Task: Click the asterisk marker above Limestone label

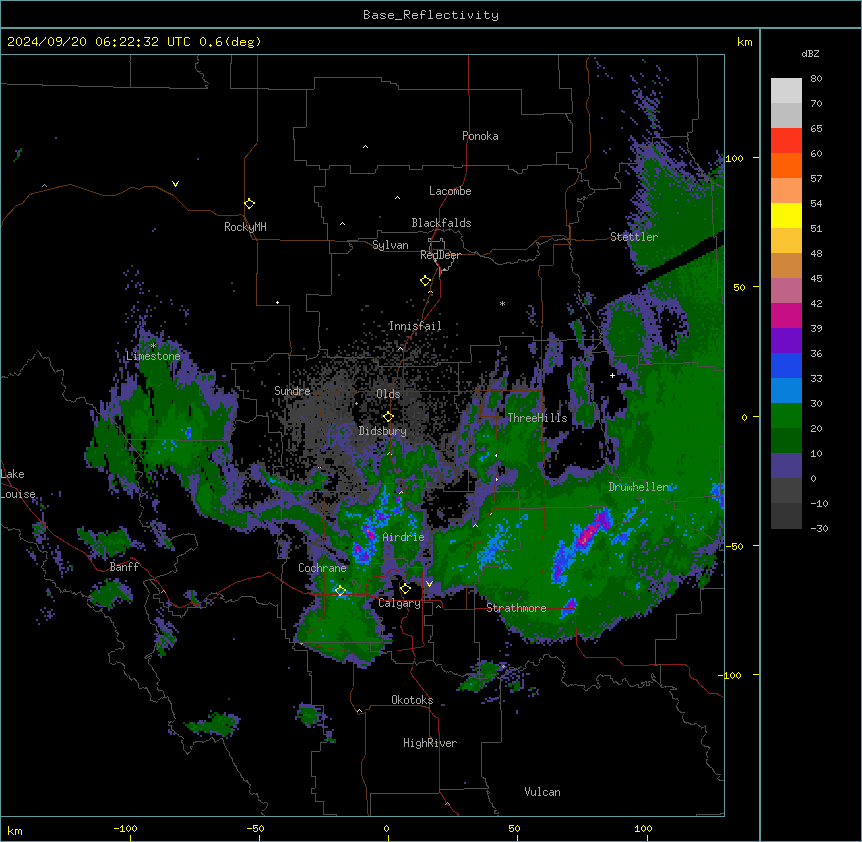Action: (x=153, y=346)
